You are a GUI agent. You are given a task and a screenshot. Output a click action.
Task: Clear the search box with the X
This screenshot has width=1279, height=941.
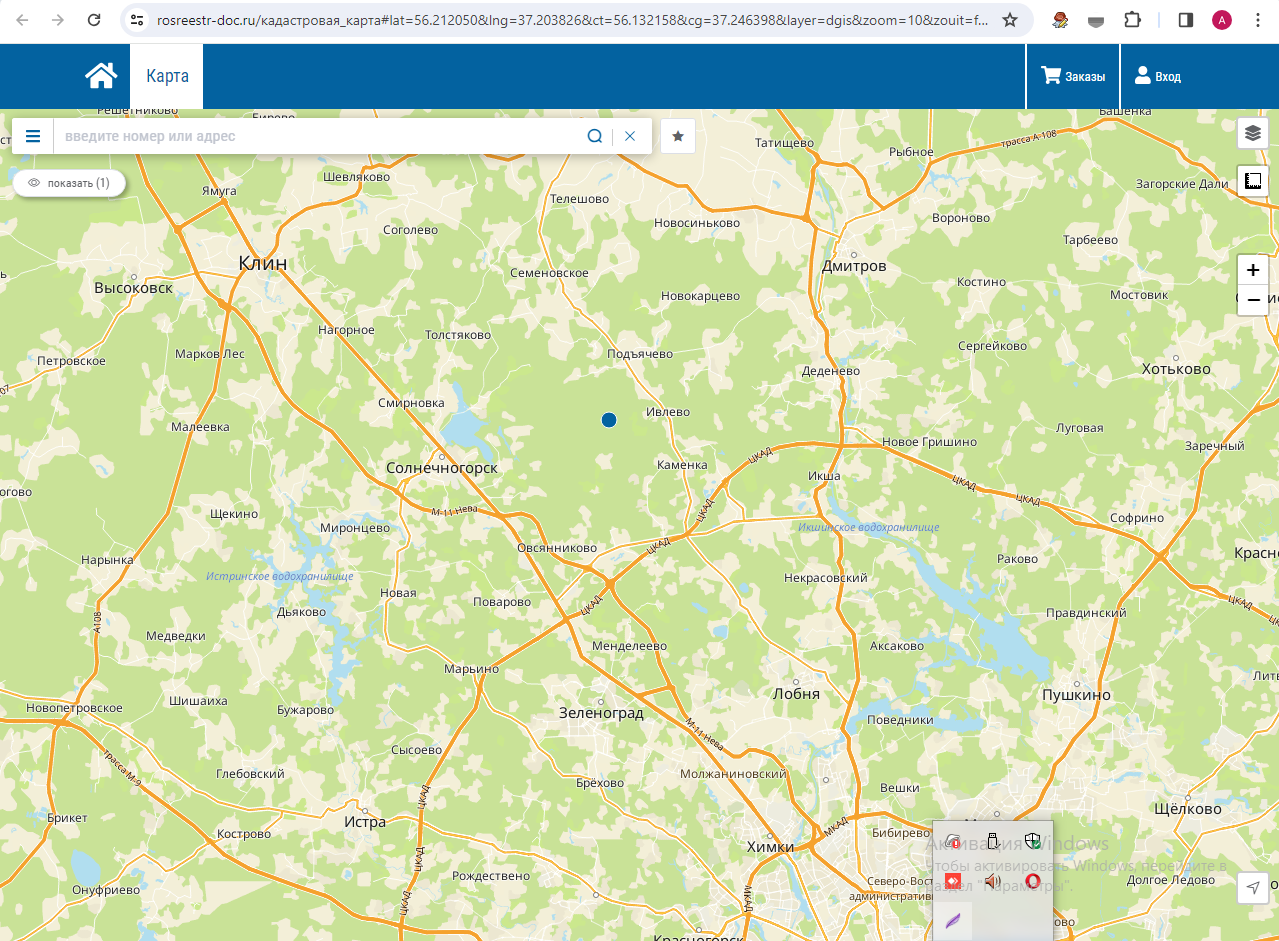pos(630,136)
